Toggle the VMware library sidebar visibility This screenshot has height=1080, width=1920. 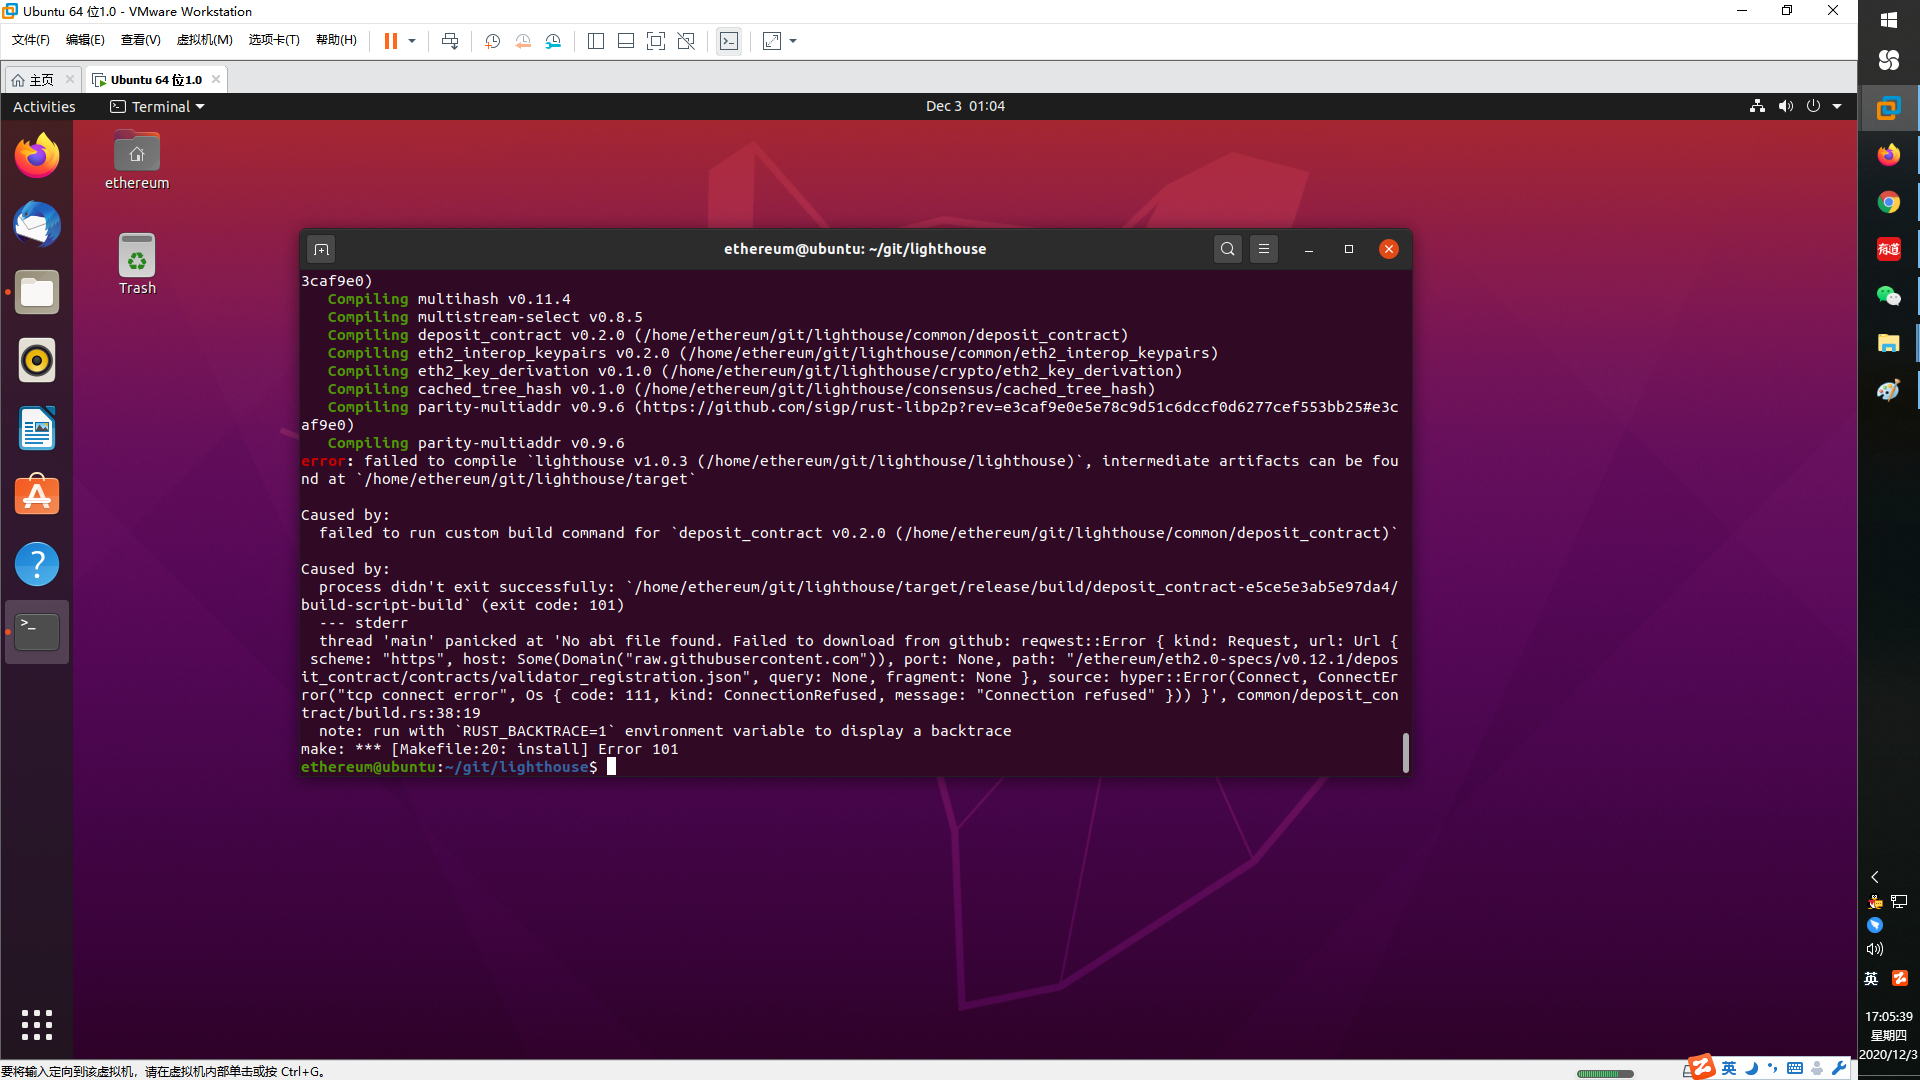point(596,41)
